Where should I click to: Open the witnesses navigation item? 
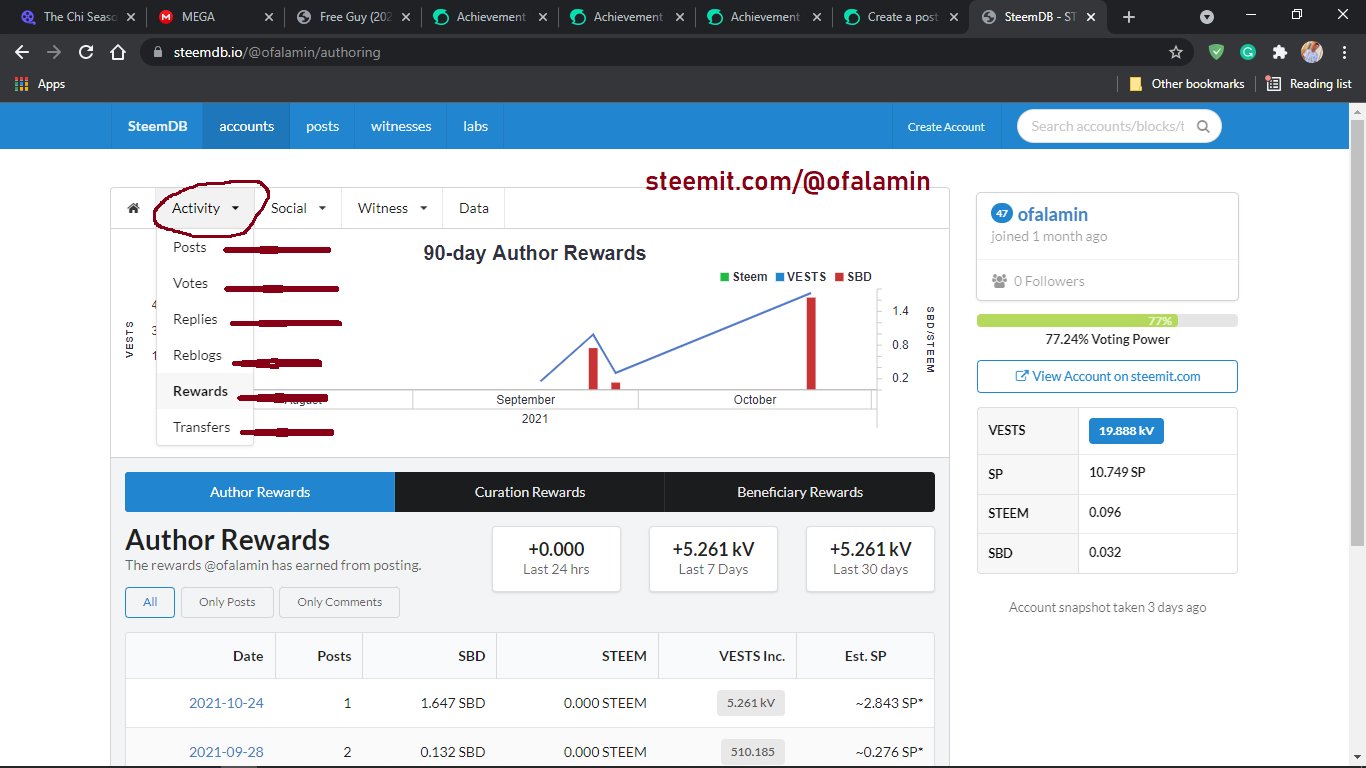click(401, 126)
